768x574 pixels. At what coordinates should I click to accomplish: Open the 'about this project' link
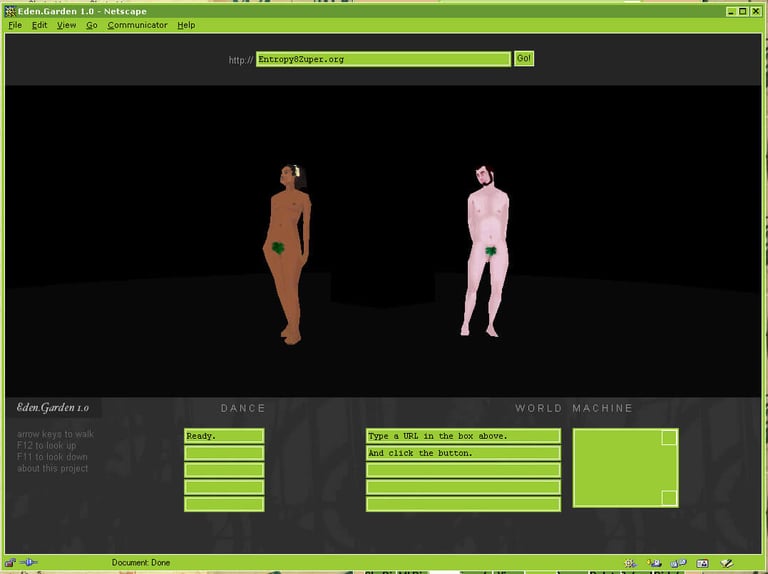[x=52, y=469]
